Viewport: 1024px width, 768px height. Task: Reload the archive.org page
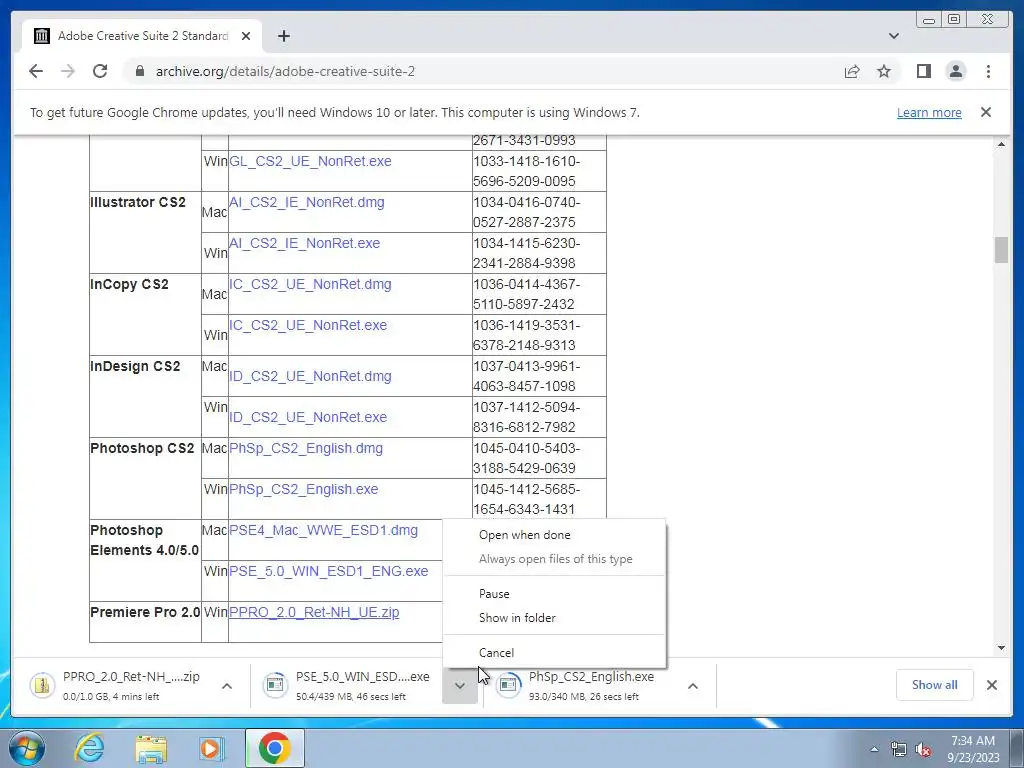coord(100,71)
